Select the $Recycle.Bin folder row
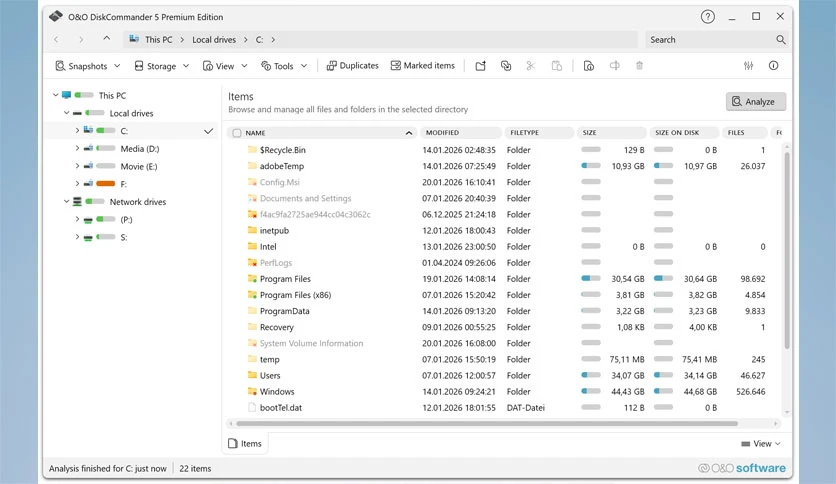 pyautogui.click(x=504, y=150)
